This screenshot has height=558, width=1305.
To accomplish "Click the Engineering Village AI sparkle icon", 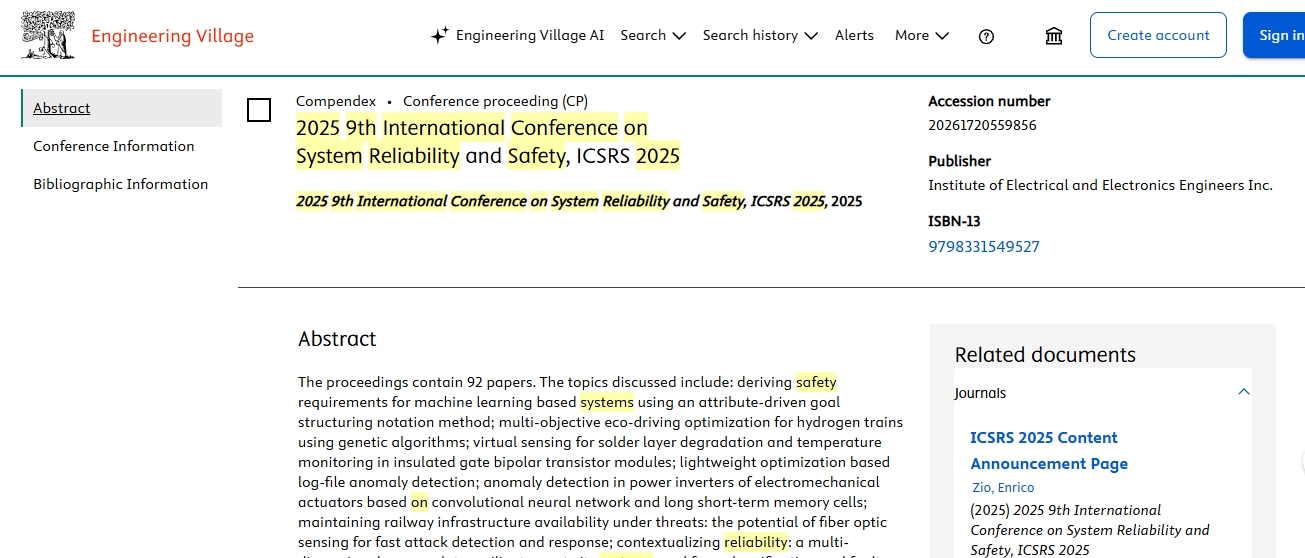I will tap(439, 36).
